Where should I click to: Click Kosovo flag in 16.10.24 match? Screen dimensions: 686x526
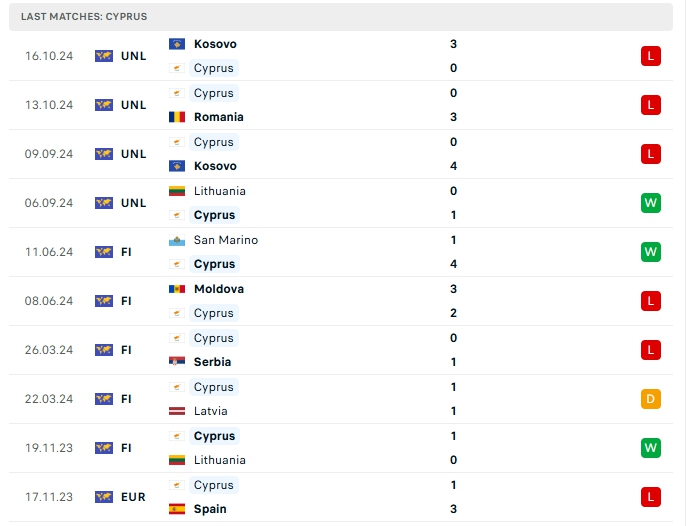pos(177,44)
